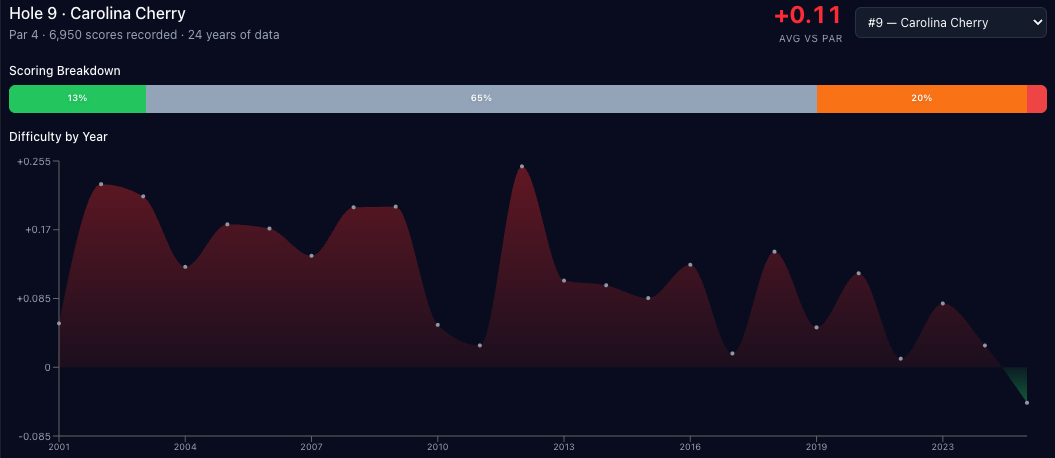This screenshot has height=458, width=1055.
Task: Click the Difficulty by Year heading
Action: tap(58, 136)
